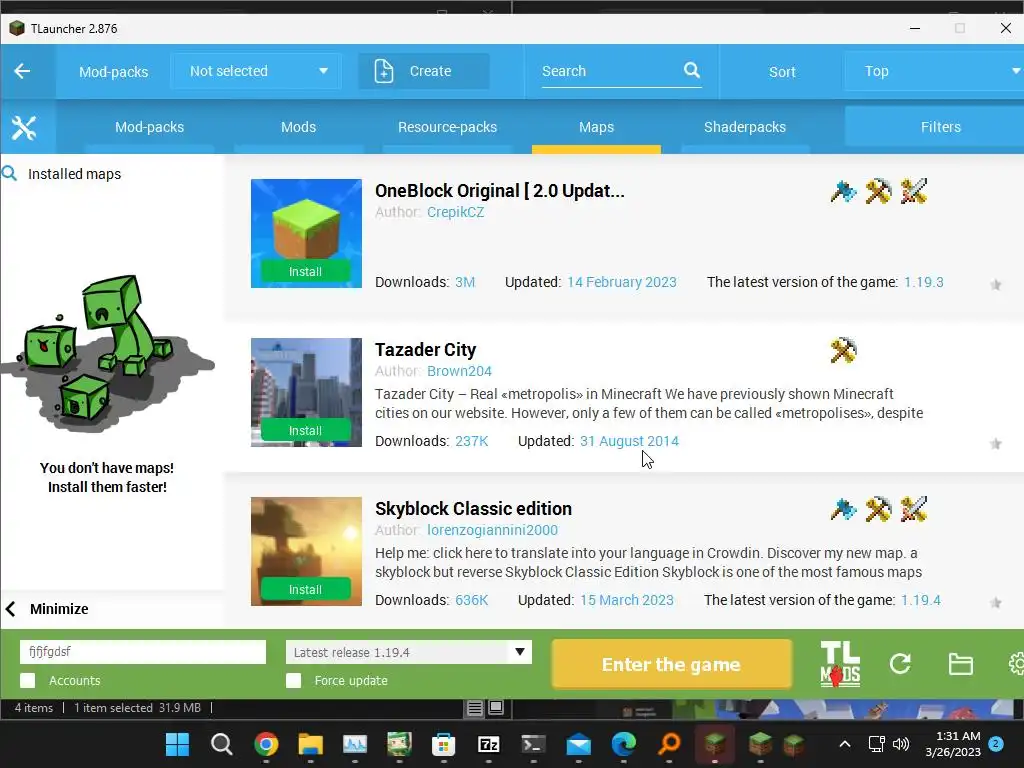1024x768 pixels.
Task: Click the crossed pickaxes icon on Skyblock Classic
Action: click(x=878, y=509)
